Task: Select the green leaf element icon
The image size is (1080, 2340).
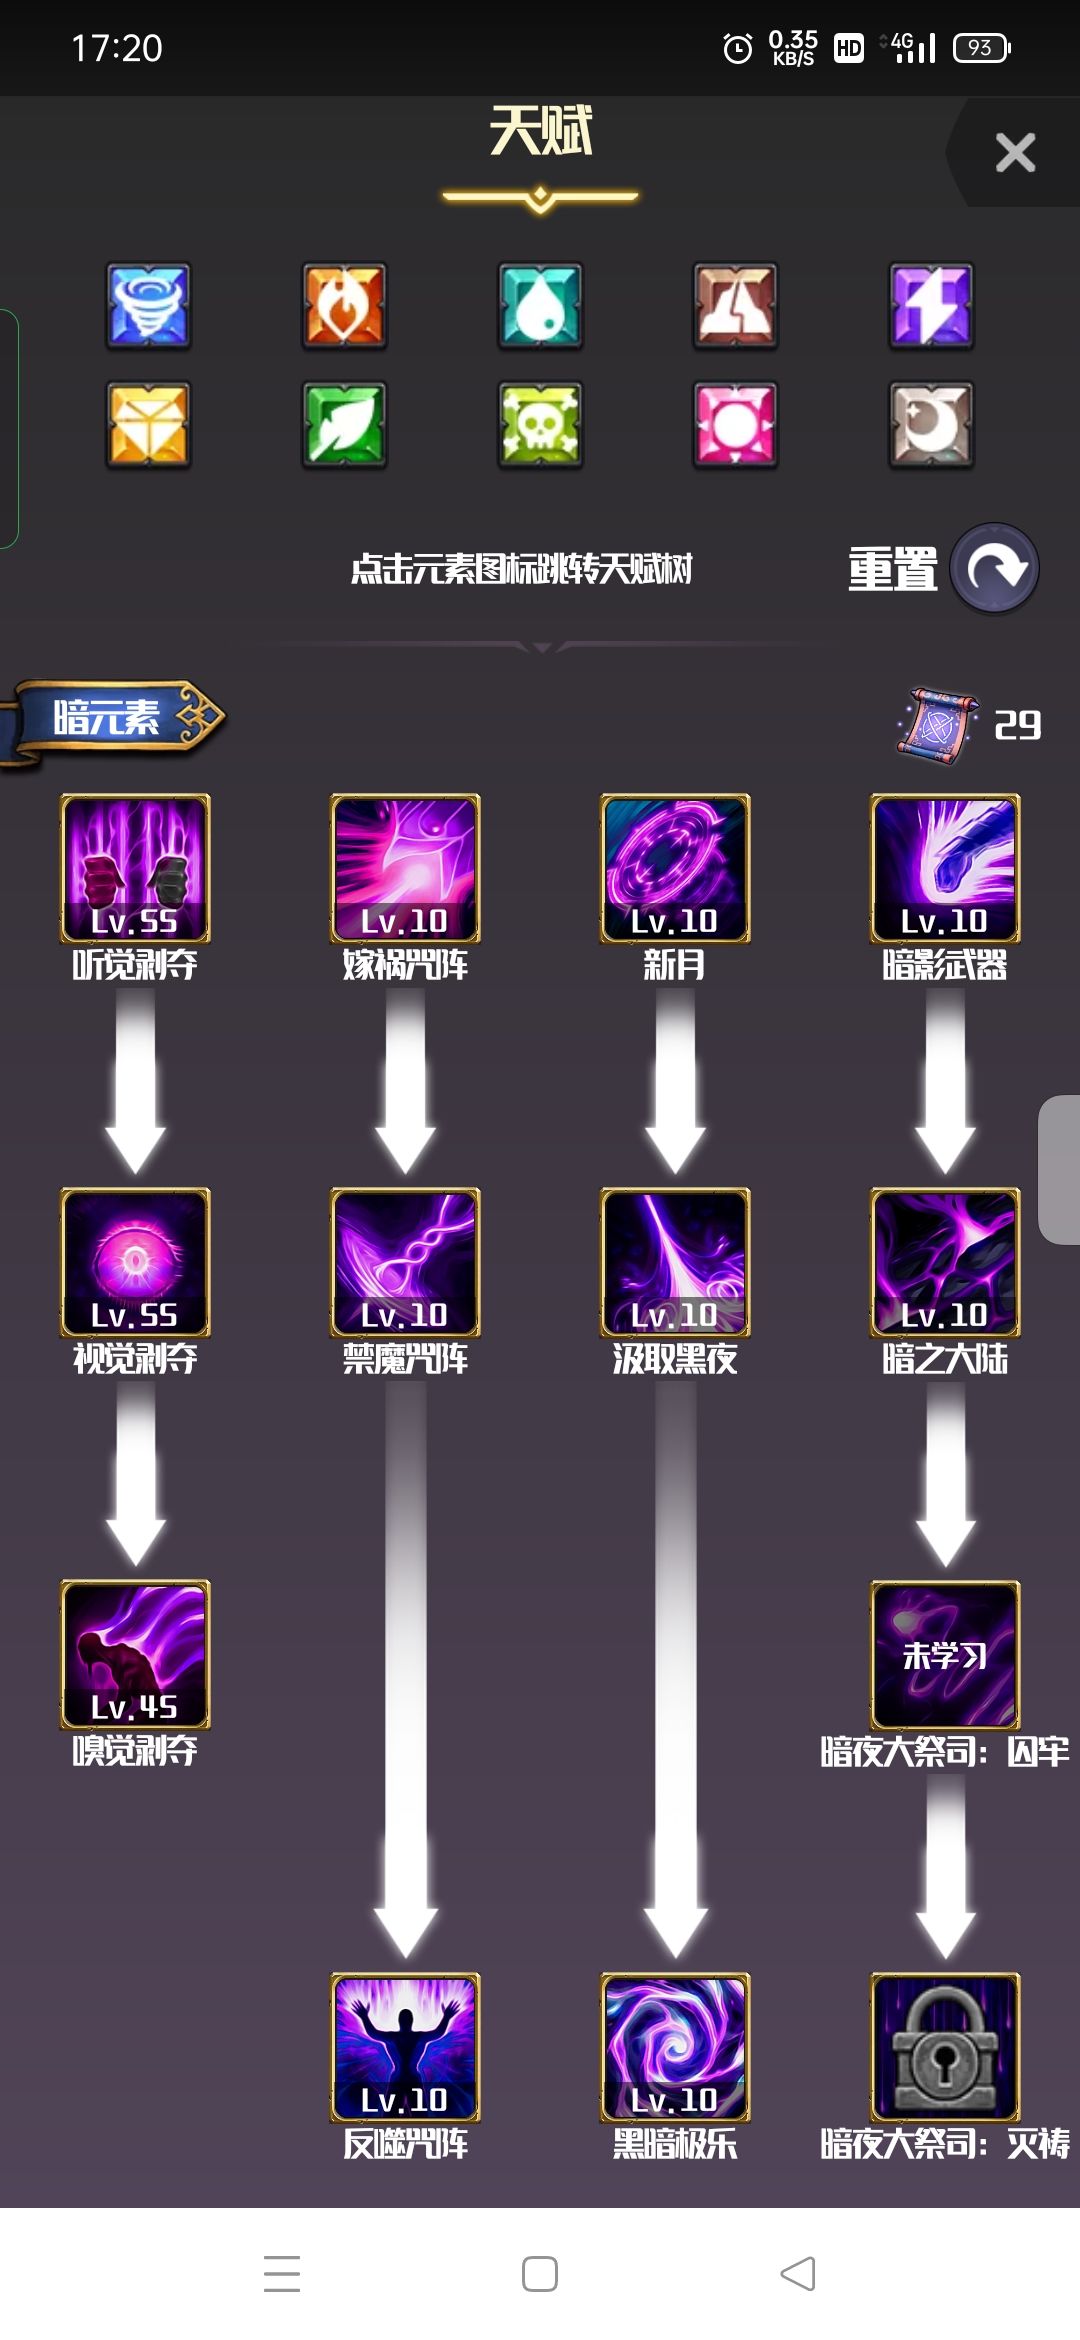Action: [344, 425]
